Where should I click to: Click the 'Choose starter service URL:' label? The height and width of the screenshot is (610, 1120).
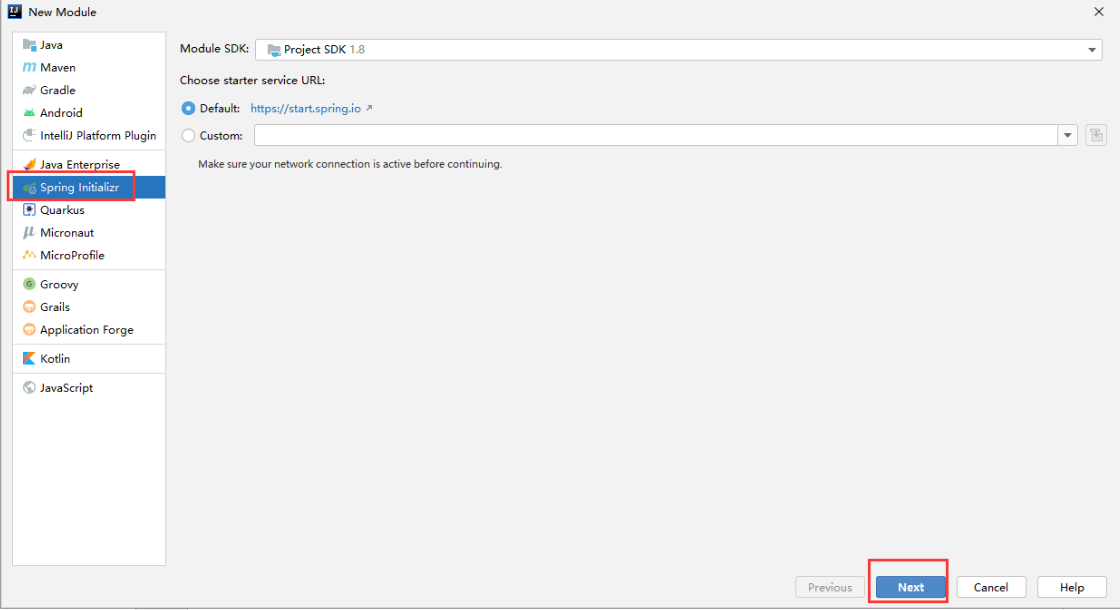[x=252, y=81]
